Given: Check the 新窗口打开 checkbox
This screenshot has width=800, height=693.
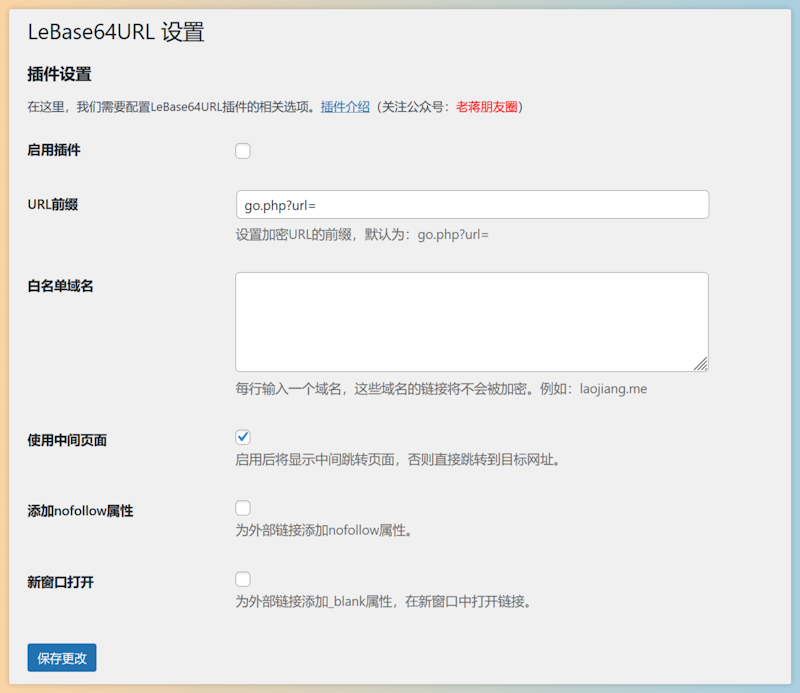Looking at the screenshot, I should pos(243,579).
